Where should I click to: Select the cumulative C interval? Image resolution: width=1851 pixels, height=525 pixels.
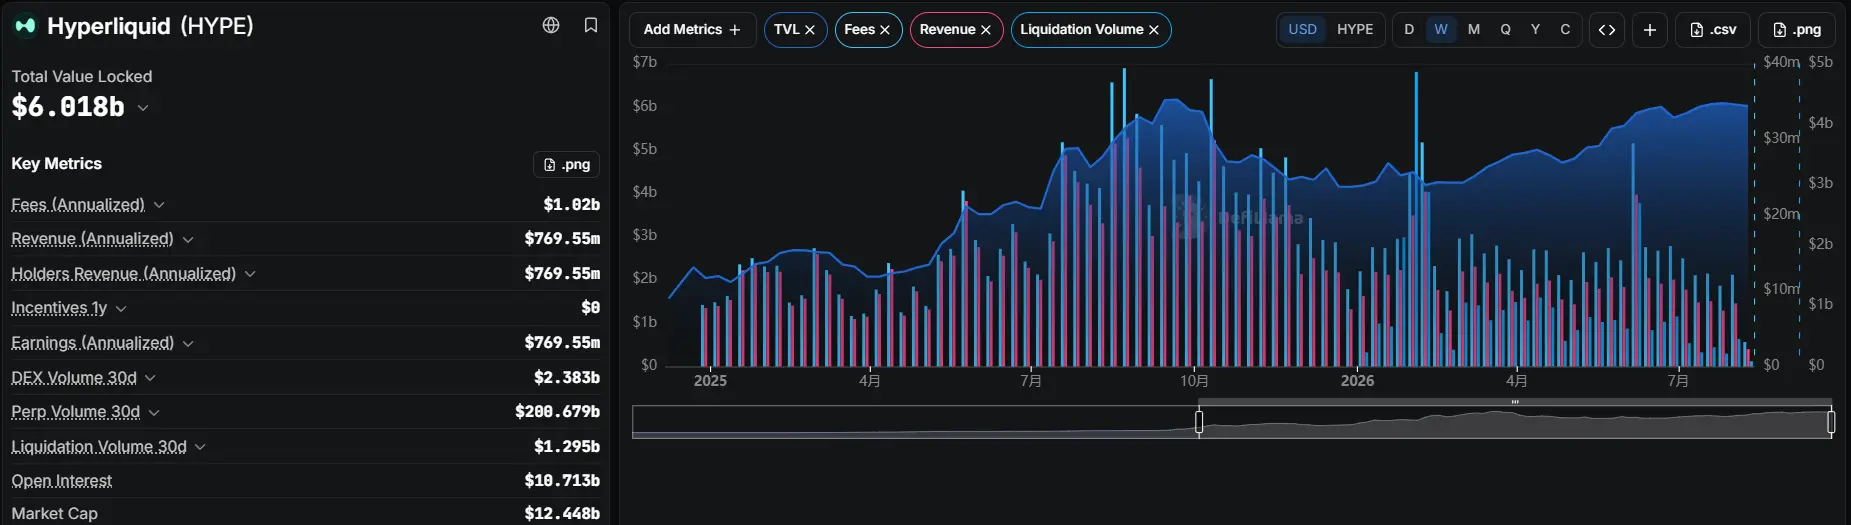1565,30
